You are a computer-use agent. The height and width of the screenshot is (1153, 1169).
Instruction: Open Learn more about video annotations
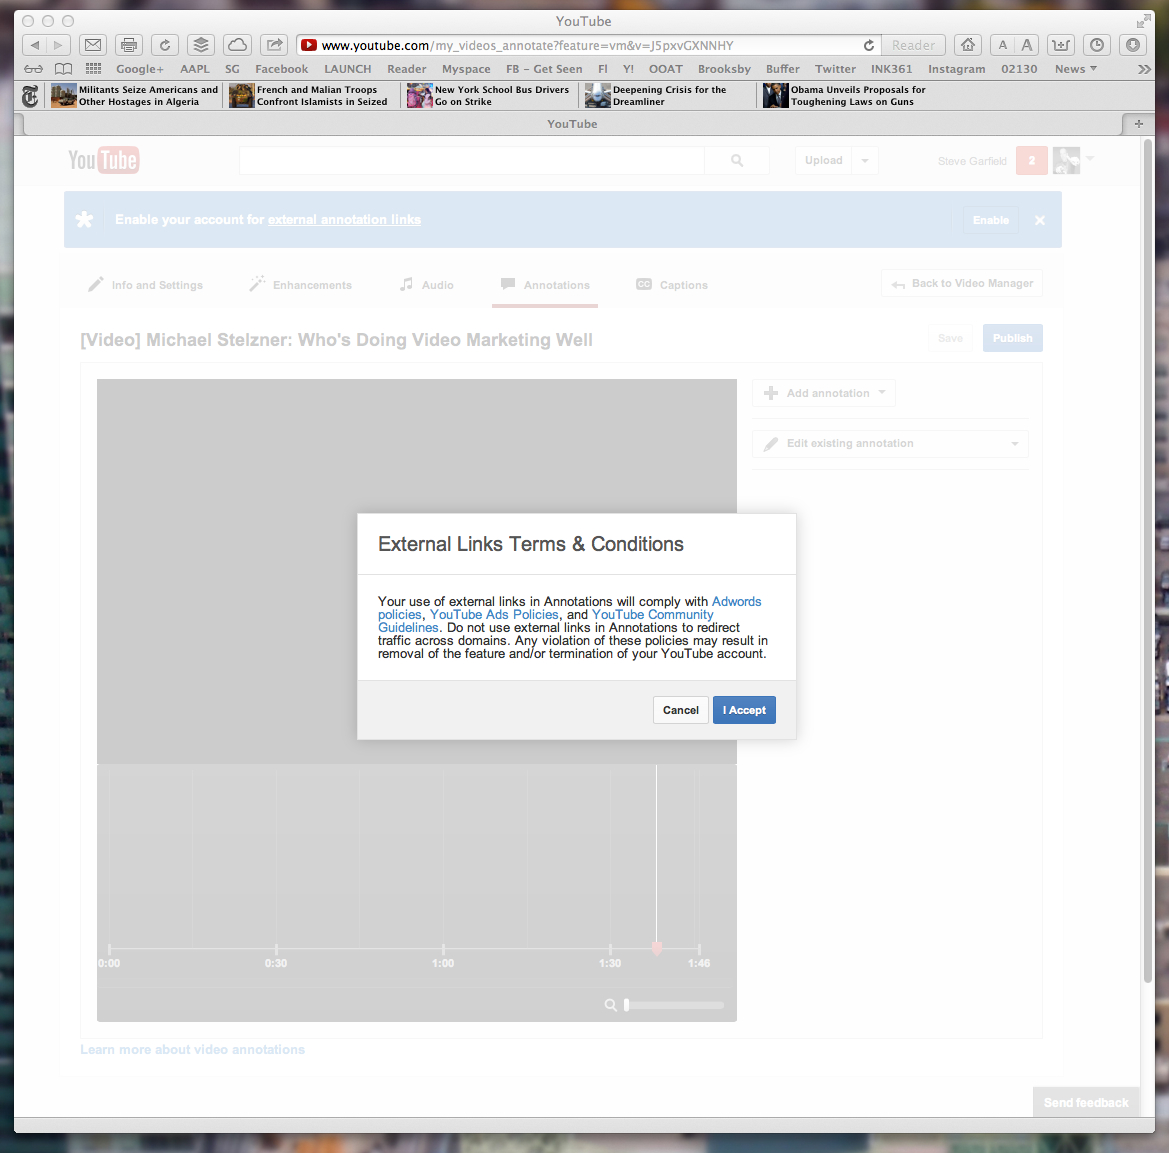(x=192, y=1049)
